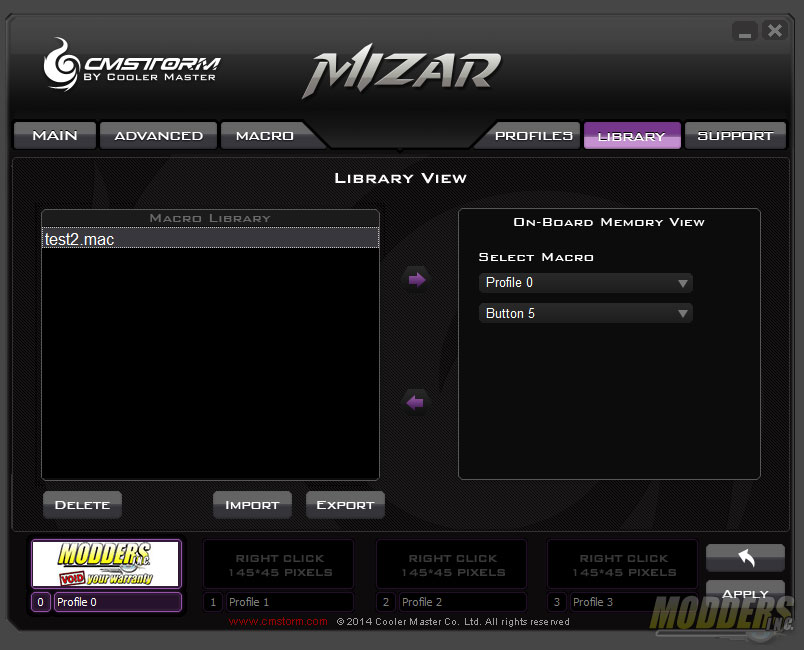Click the purple left arrow to retrieve macro
This screenshot has height=650, width=804.
[415, 402]
